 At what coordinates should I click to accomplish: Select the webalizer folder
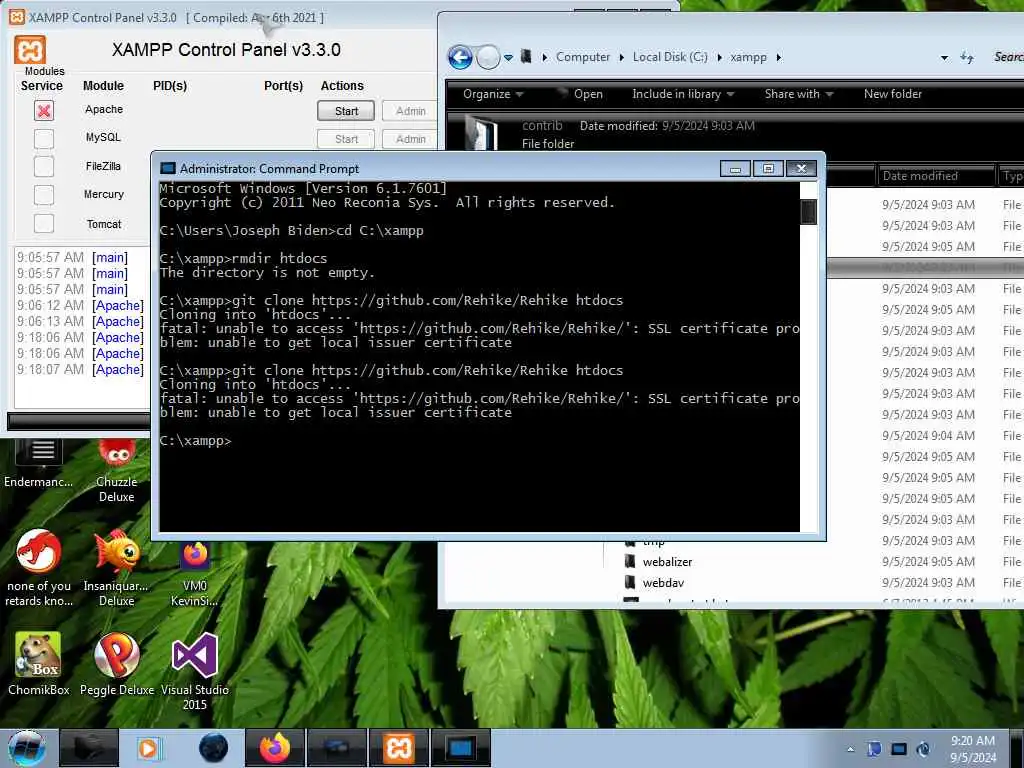(x=667, y=562)
